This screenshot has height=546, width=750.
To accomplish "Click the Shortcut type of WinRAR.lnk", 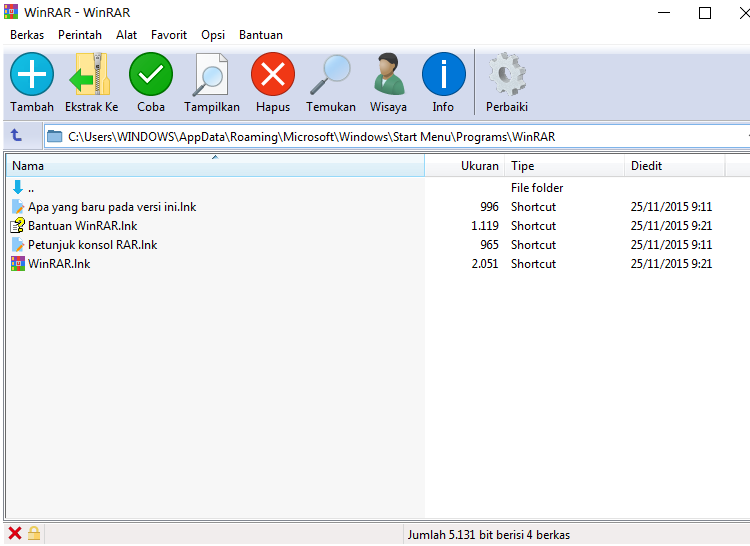I will click(x=533, y=264).
